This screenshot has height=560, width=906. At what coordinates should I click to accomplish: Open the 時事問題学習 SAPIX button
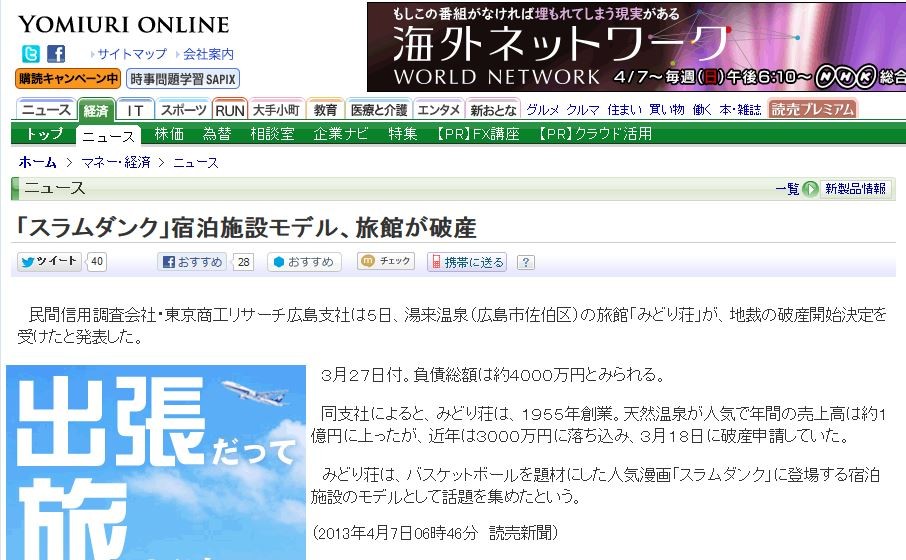point(183,79)
